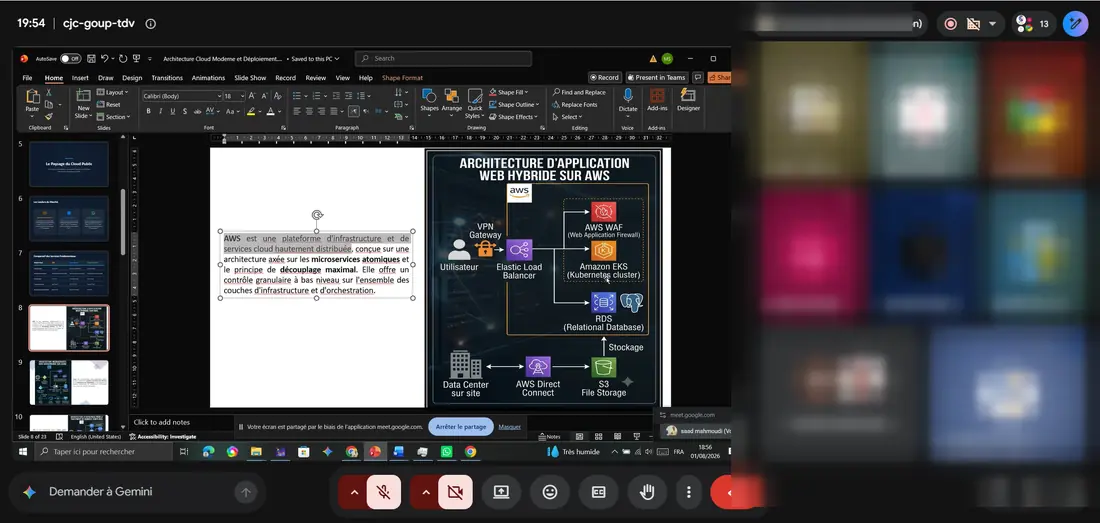Switch to Shape Format tab
This screenshot has height=523, width=1100.
[x=402, y=78]
